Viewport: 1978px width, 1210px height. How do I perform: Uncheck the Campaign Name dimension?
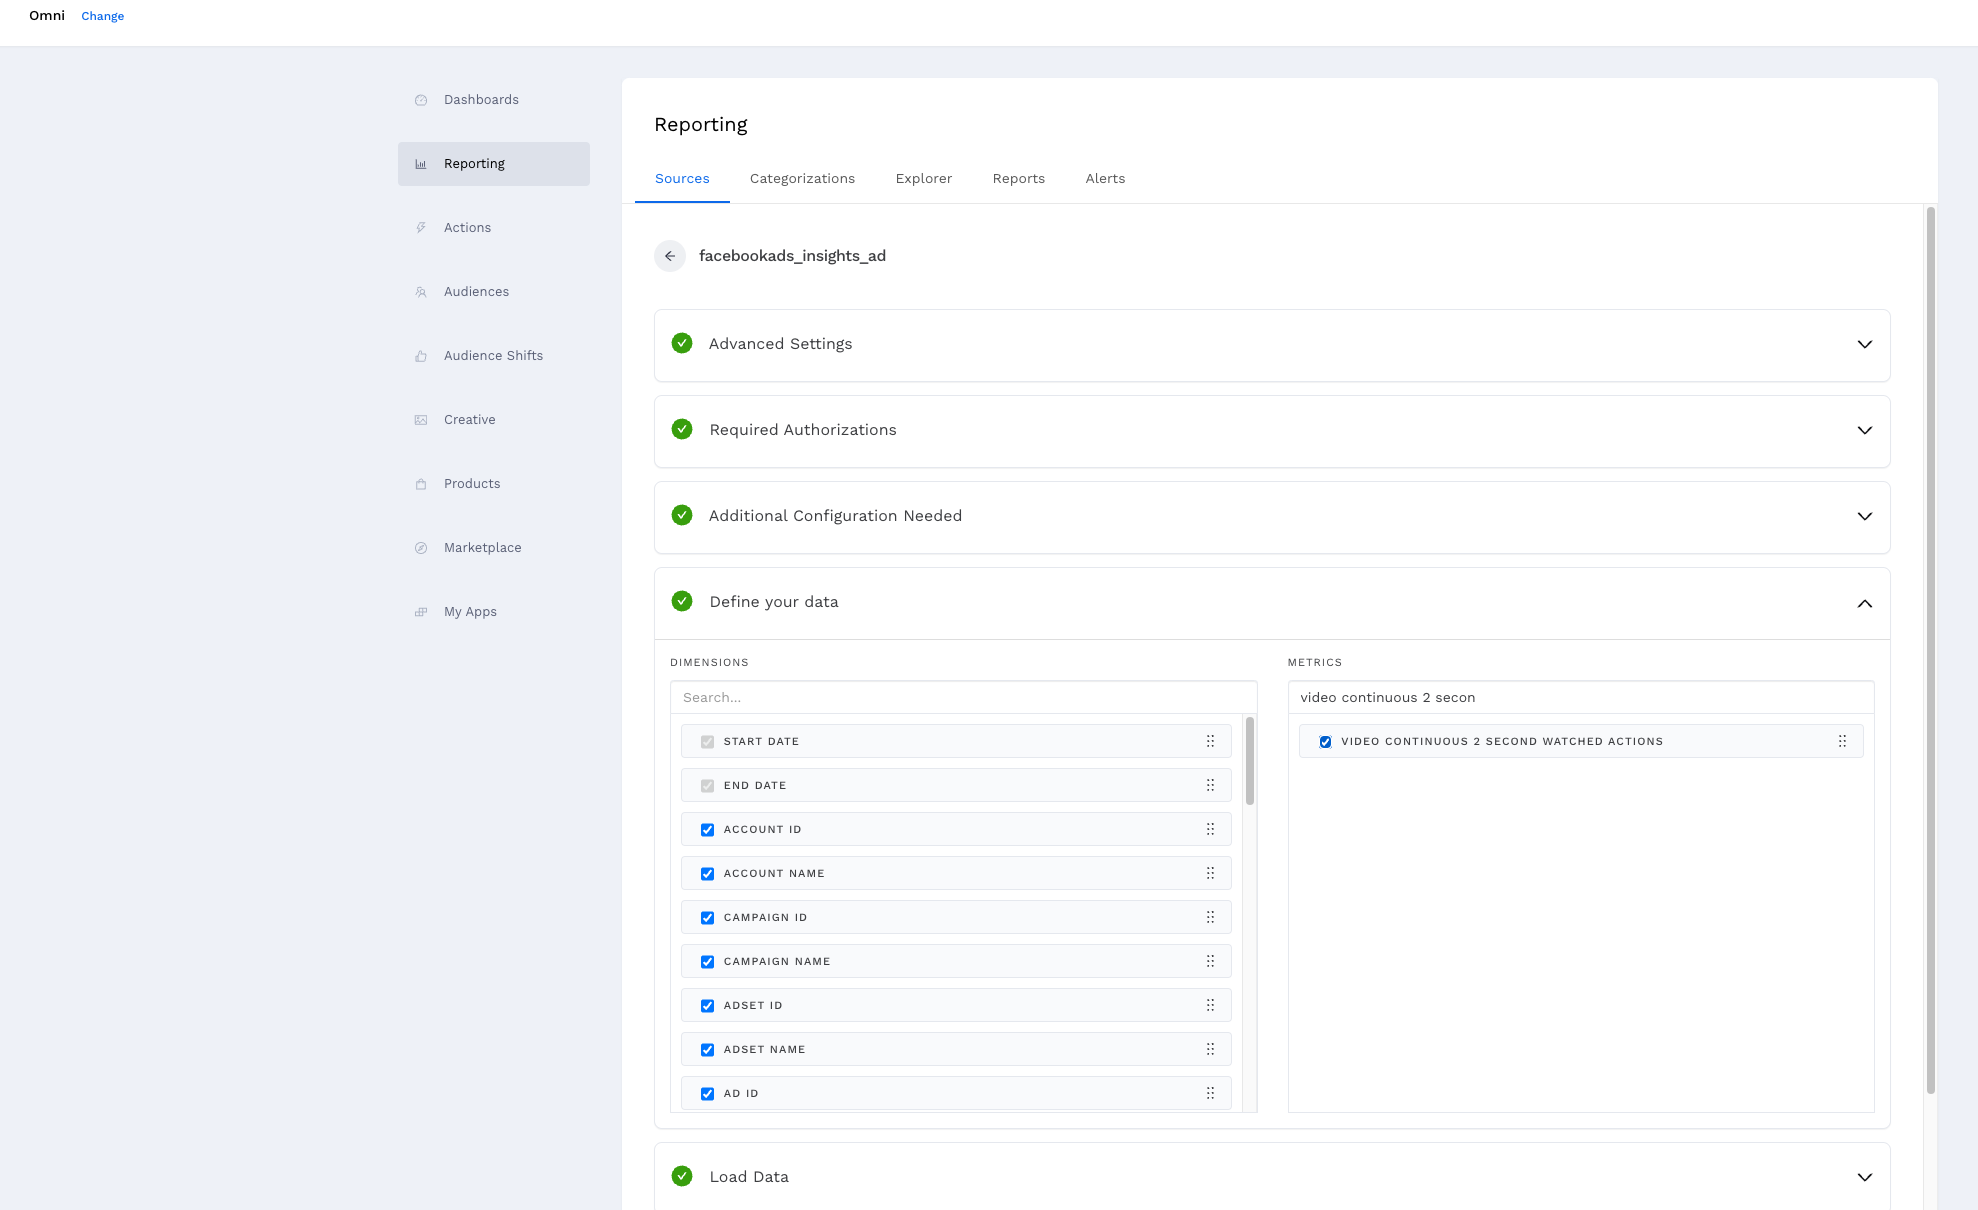[707, 962]
